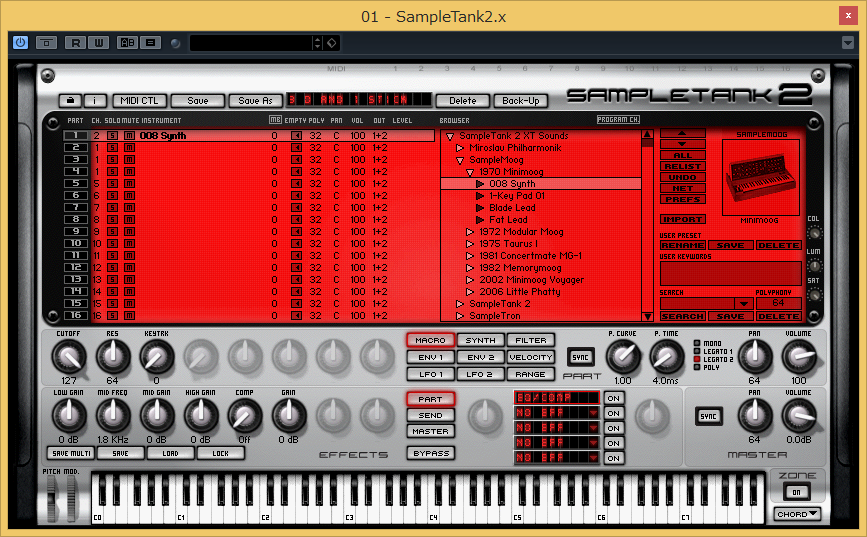
Task: Click the info i button
Action: (x=95, y=101)
